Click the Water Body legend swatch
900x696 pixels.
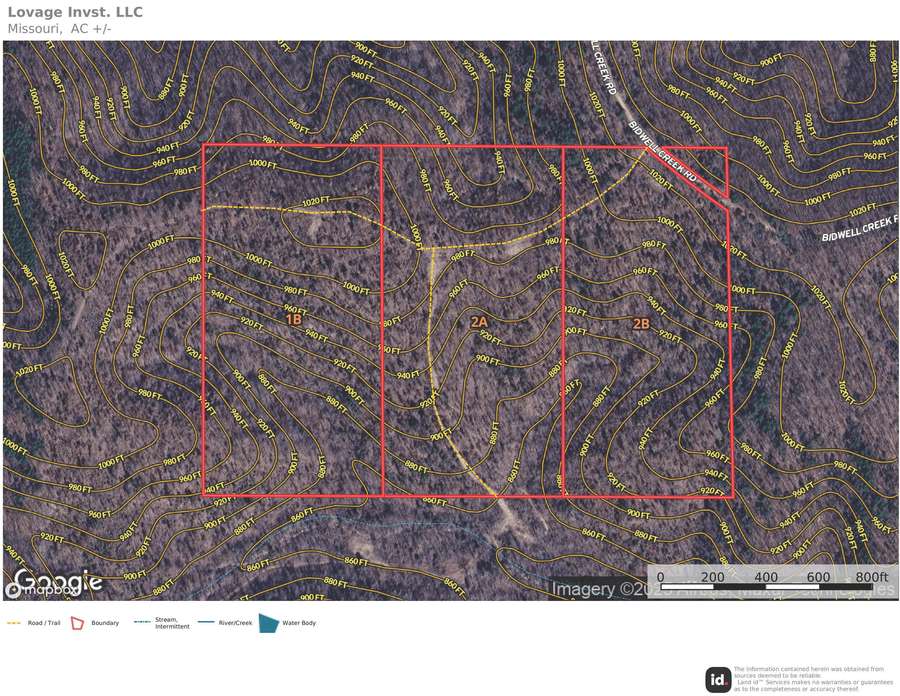pos(269,623)
